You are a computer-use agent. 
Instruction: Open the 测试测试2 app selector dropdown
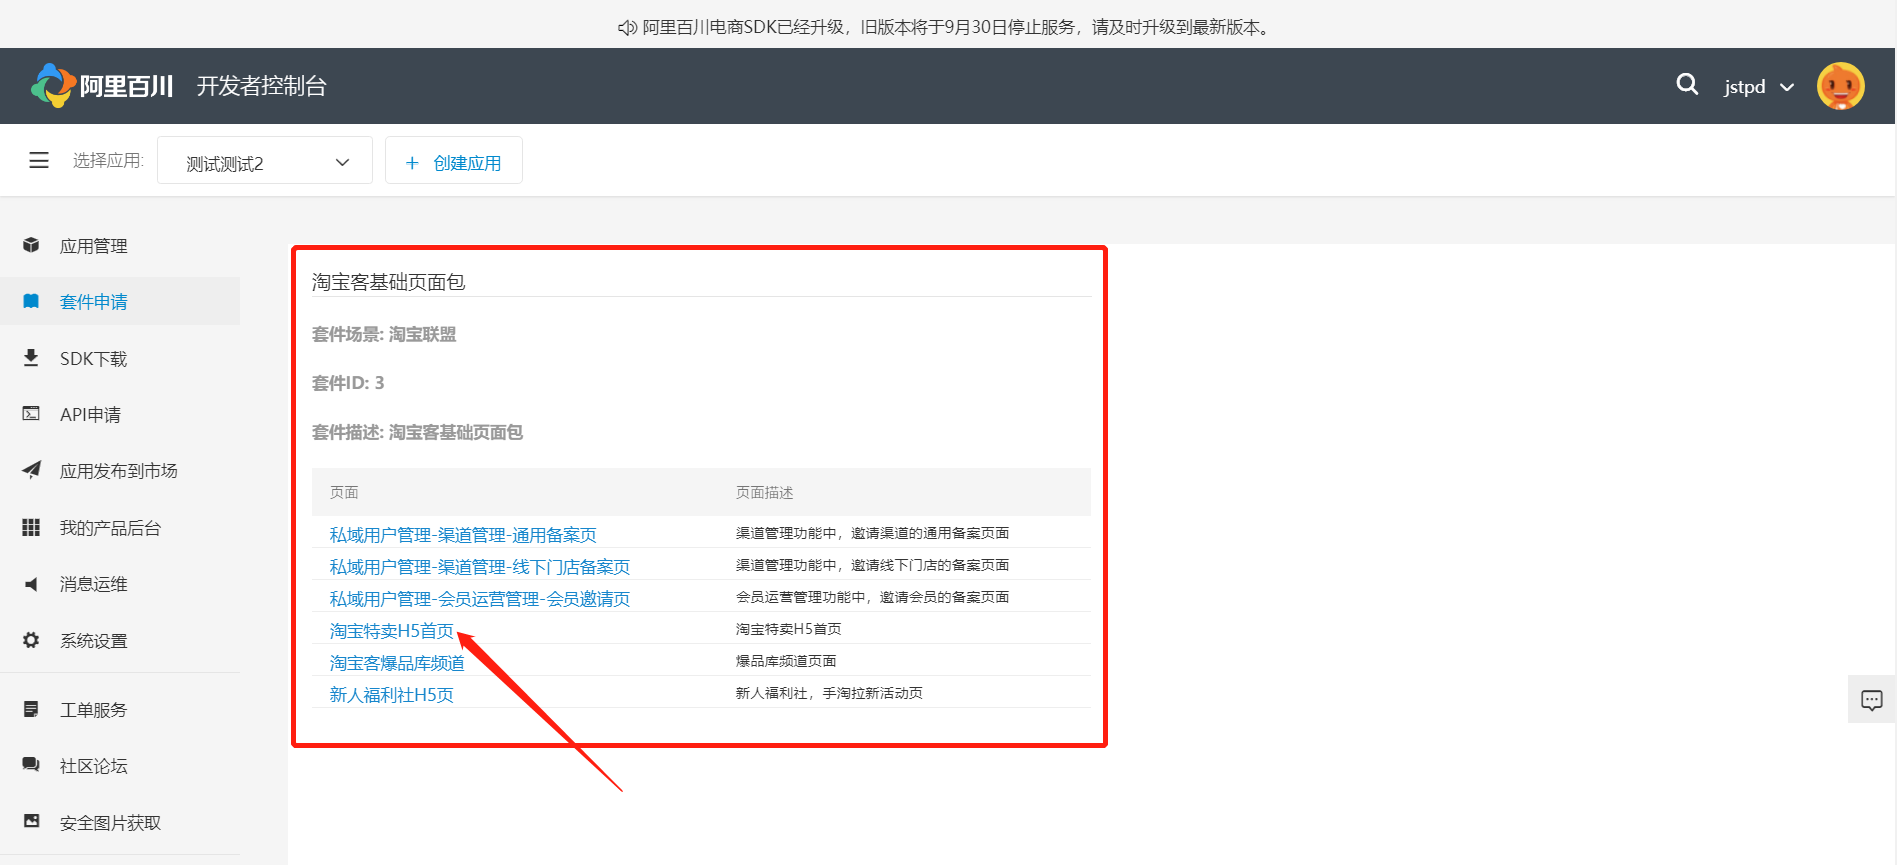tap(265, 161)
